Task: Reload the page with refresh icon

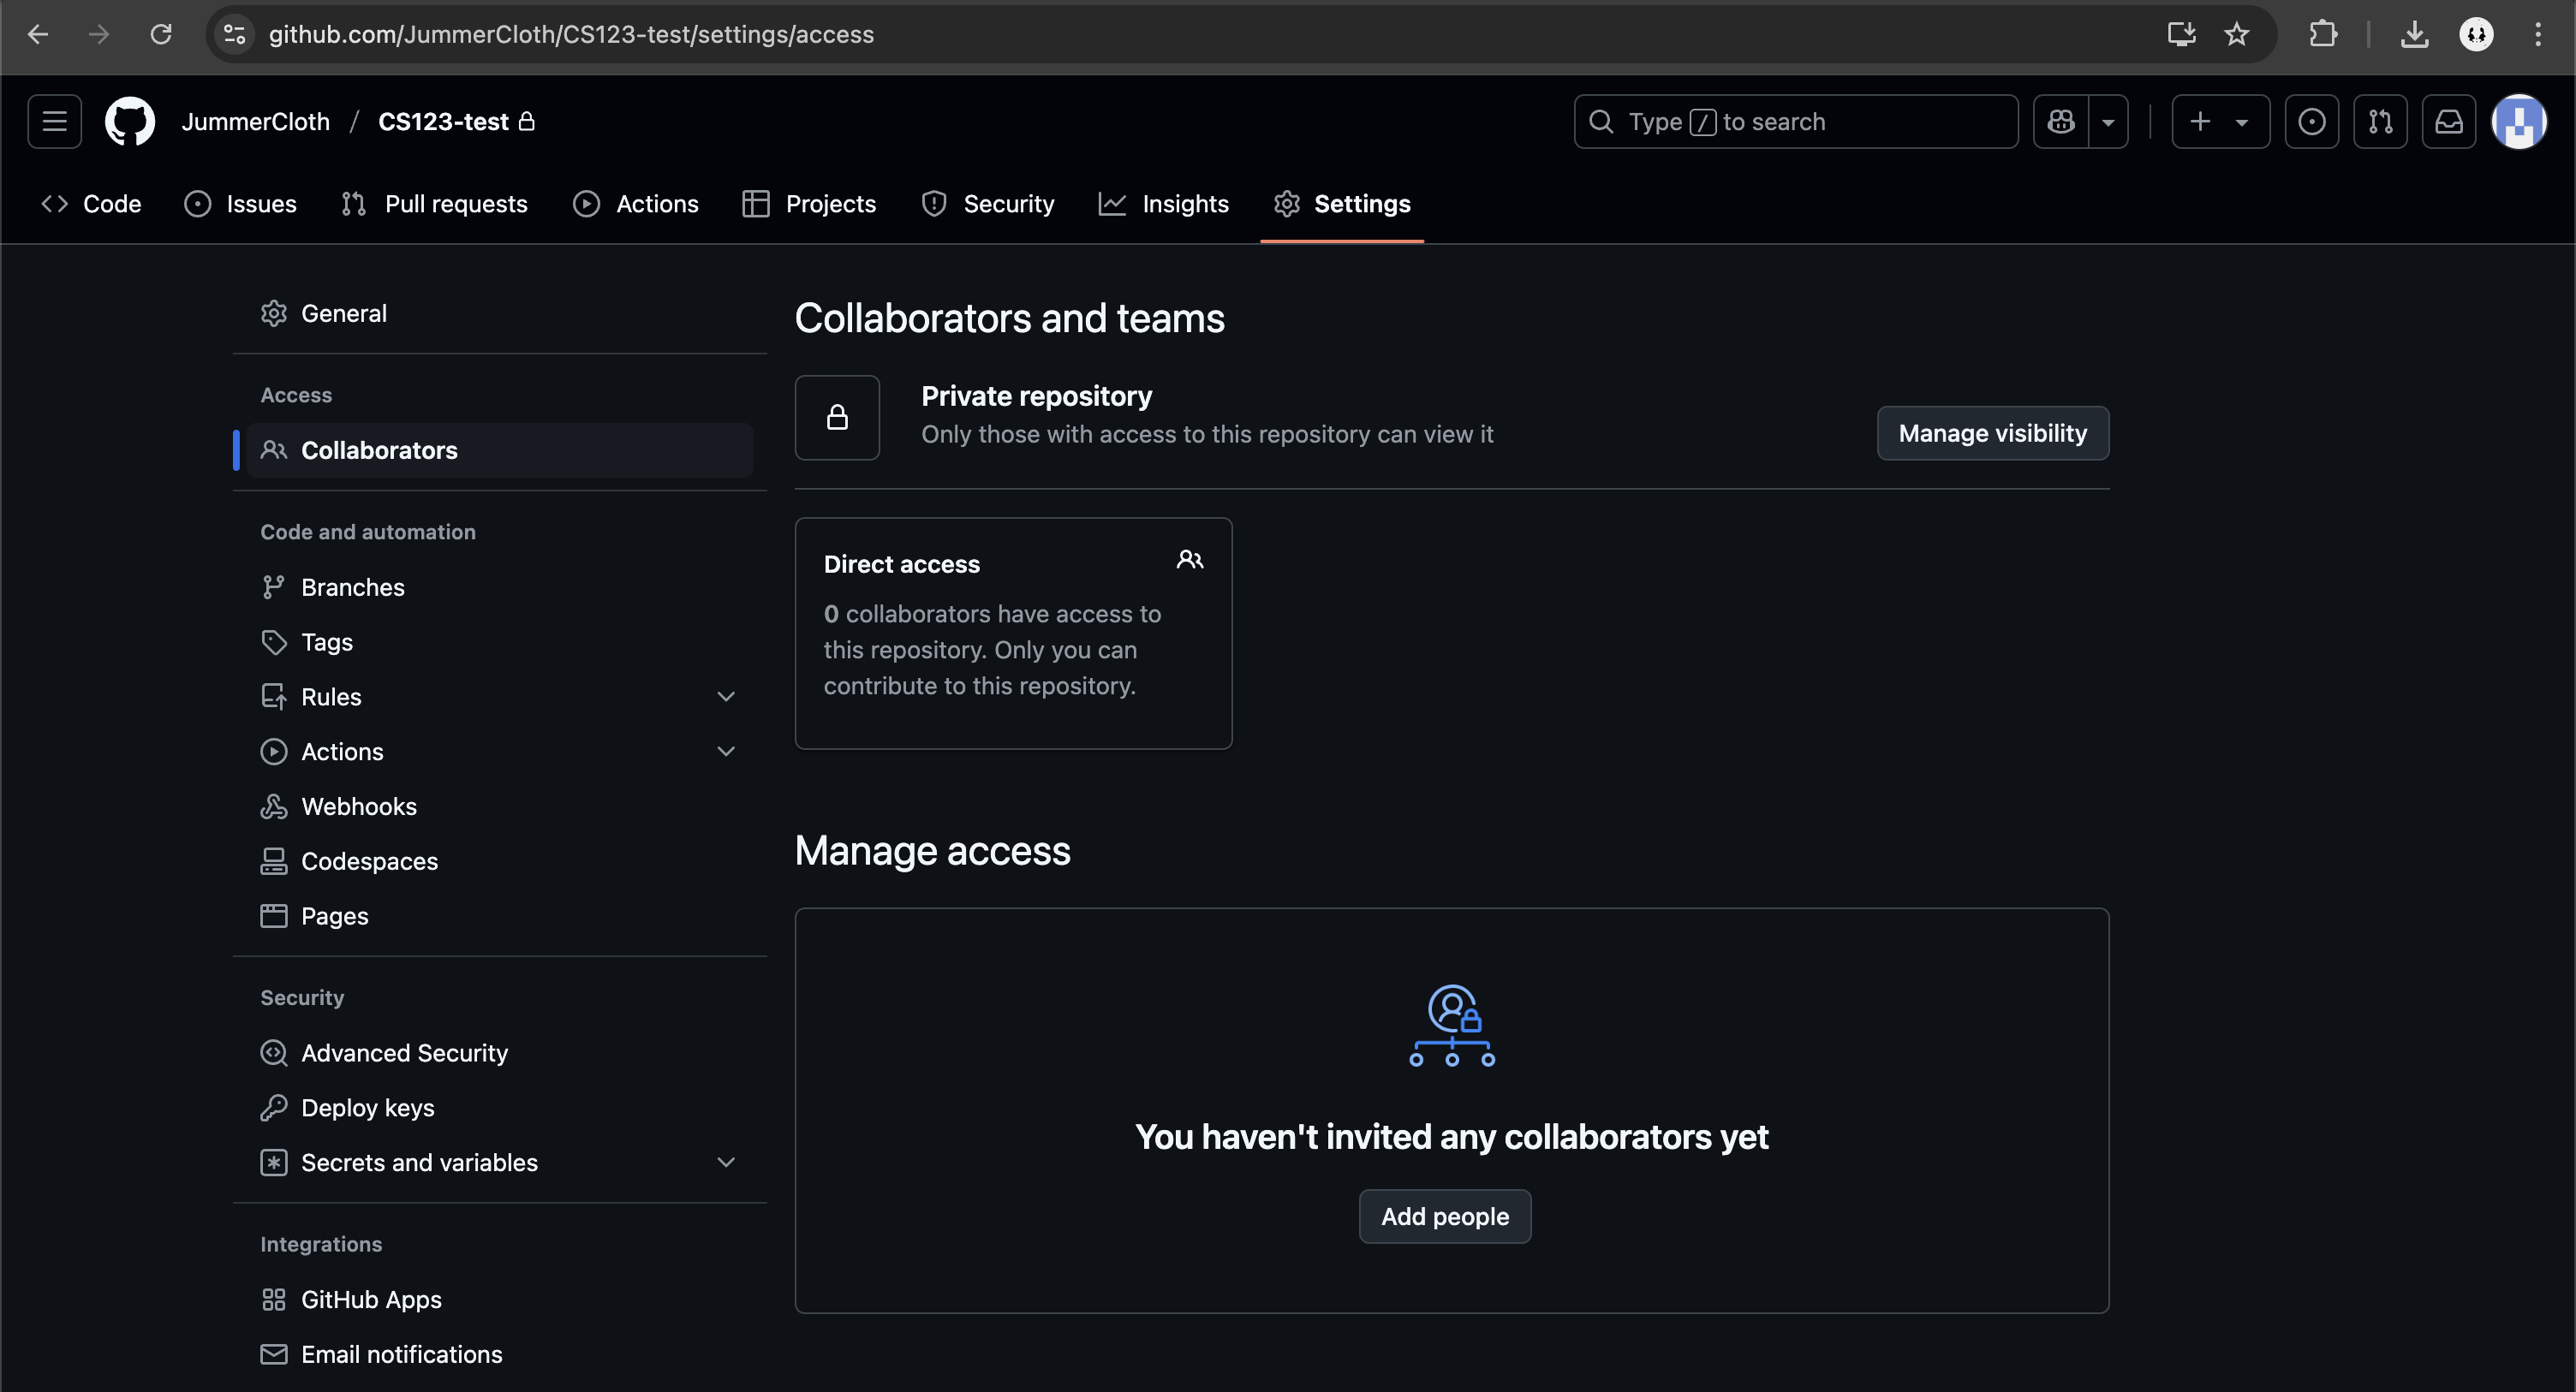Action: point(161,35)
